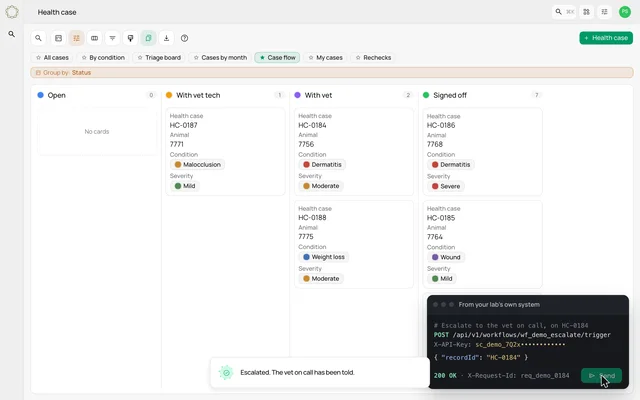Click the Signed off column header

click(450, 95)
